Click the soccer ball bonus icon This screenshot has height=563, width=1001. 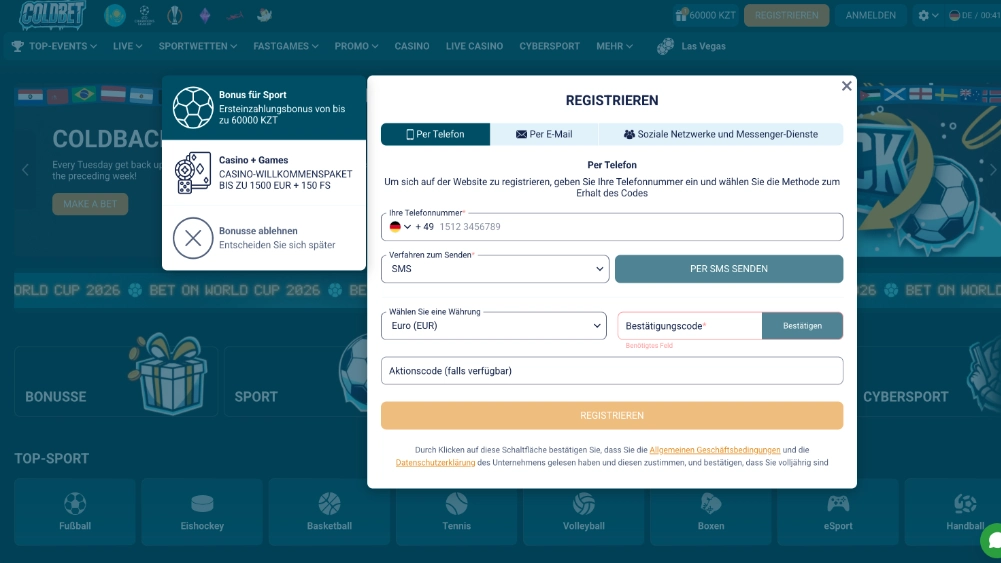(193, 107)
